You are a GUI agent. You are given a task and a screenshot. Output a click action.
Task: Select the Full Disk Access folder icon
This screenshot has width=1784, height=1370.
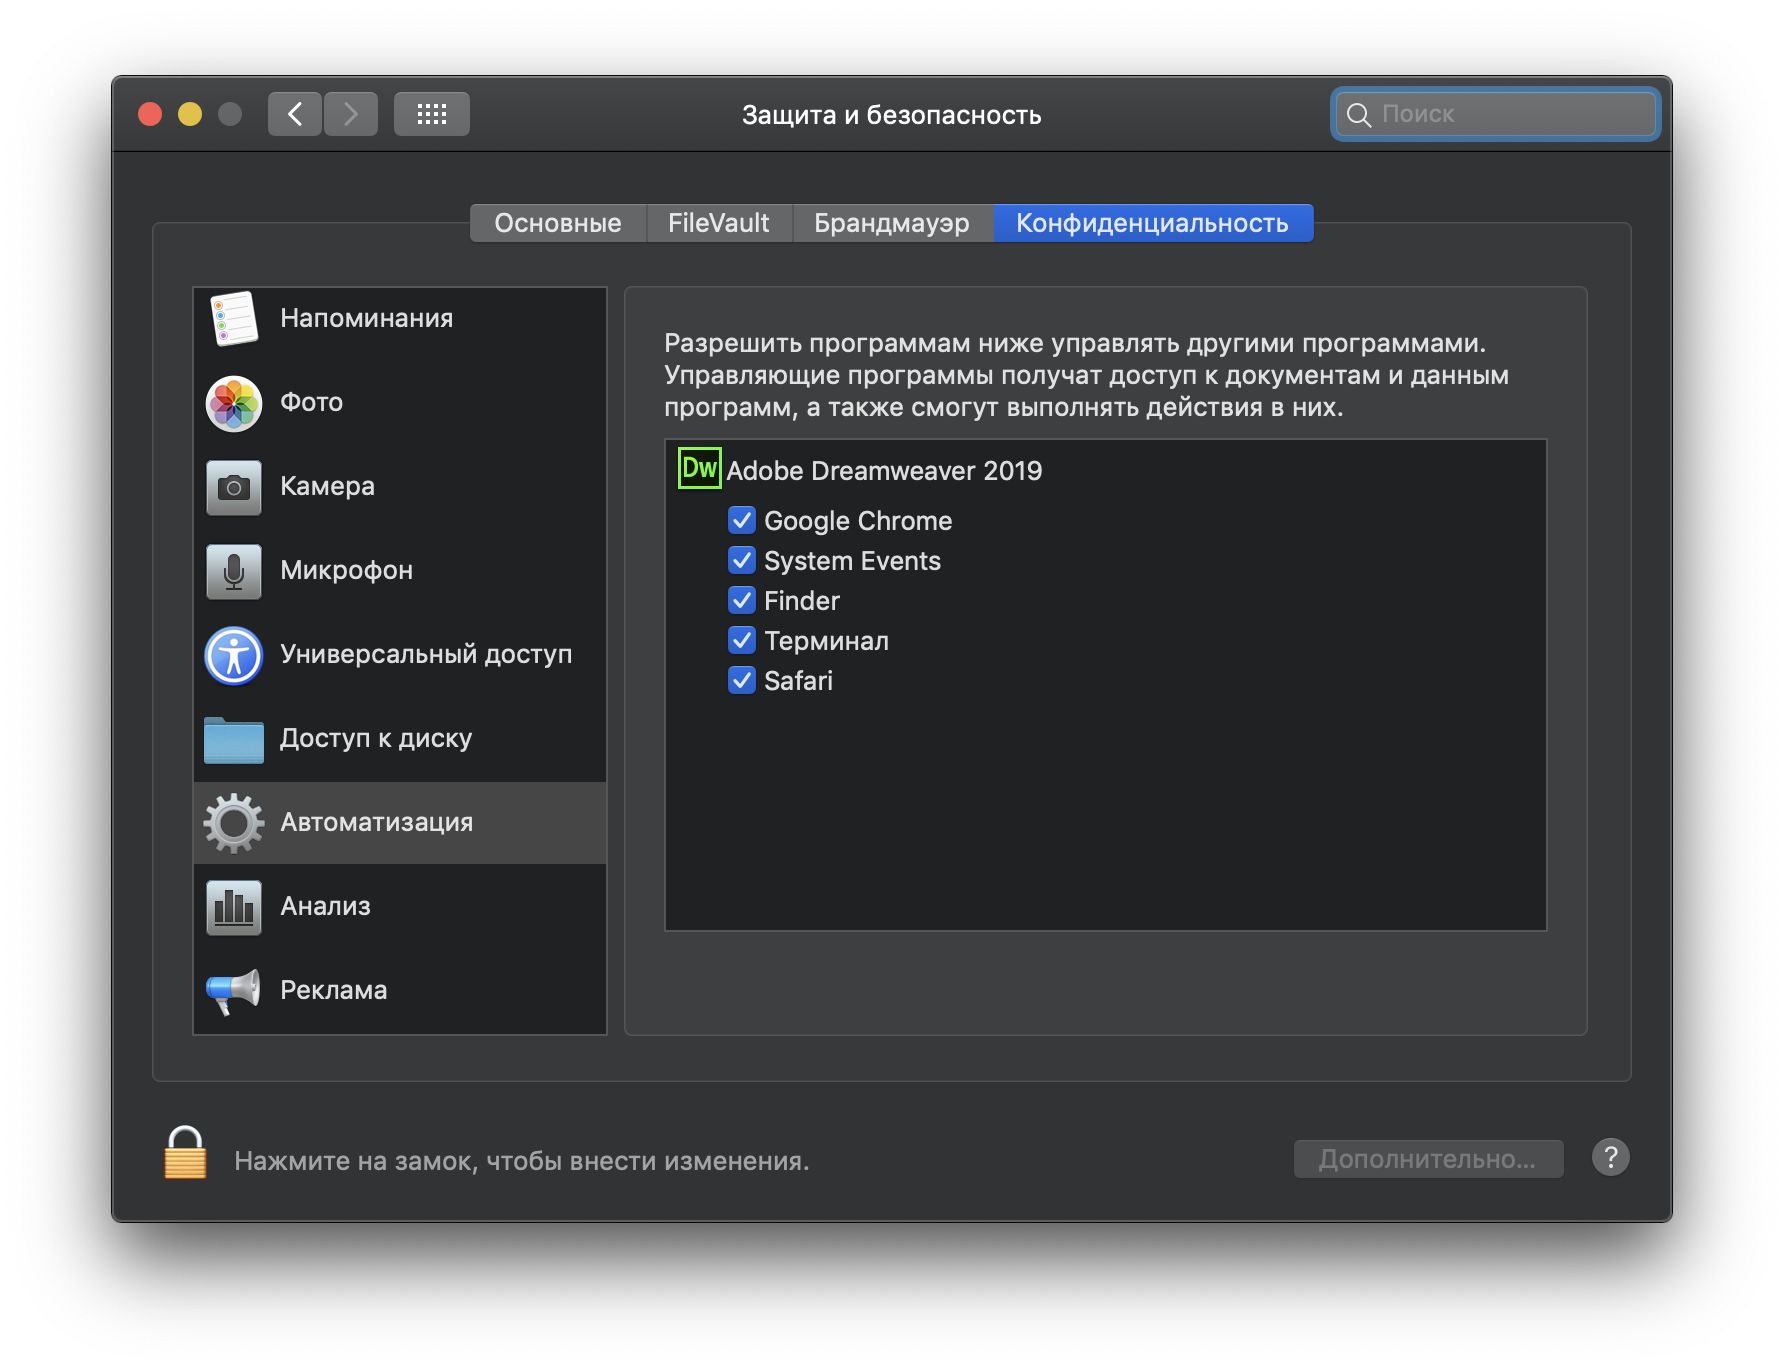pyautogui.click(x=234, y=739)
